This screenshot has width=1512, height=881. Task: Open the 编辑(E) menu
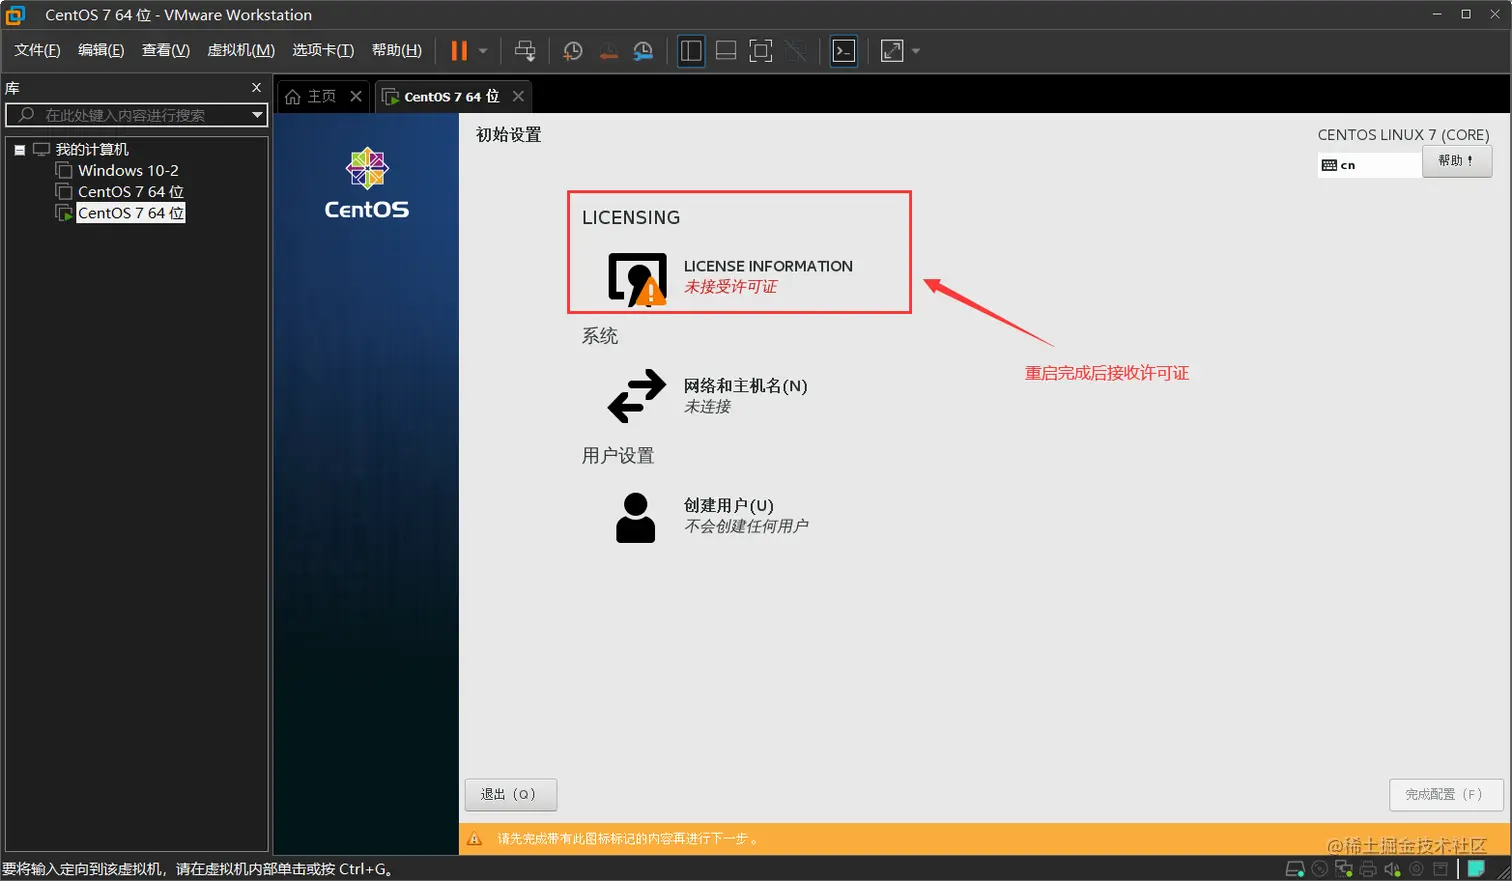point(101,50)
